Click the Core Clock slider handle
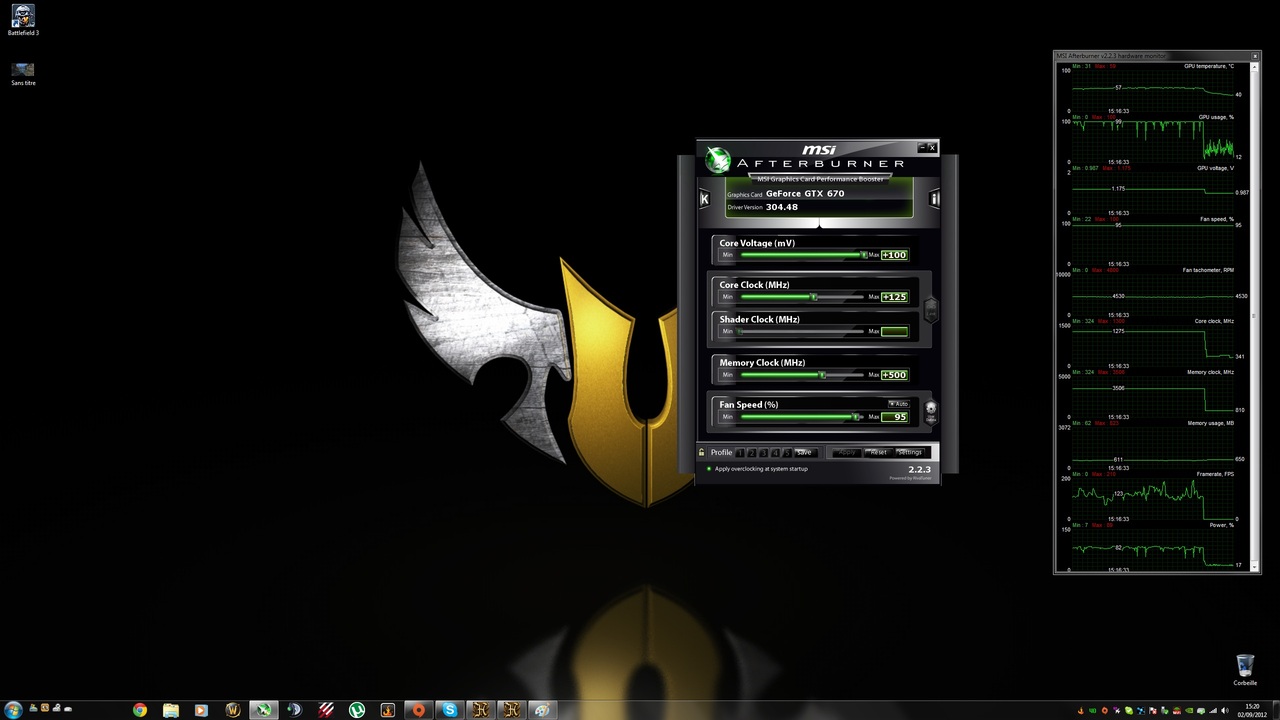The width and height of the screenshot is (1280, 720). (x=814, y=297)
